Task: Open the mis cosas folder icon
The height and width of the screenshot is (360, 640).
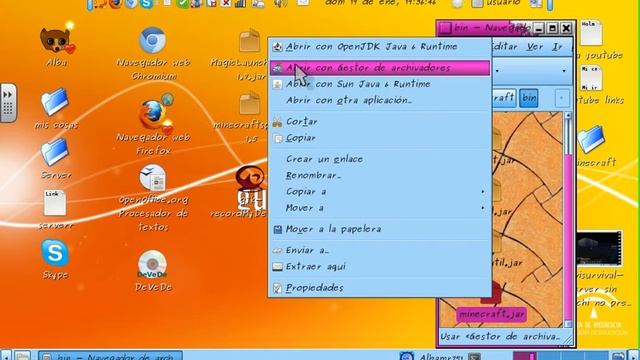Action: pos(55,102)
